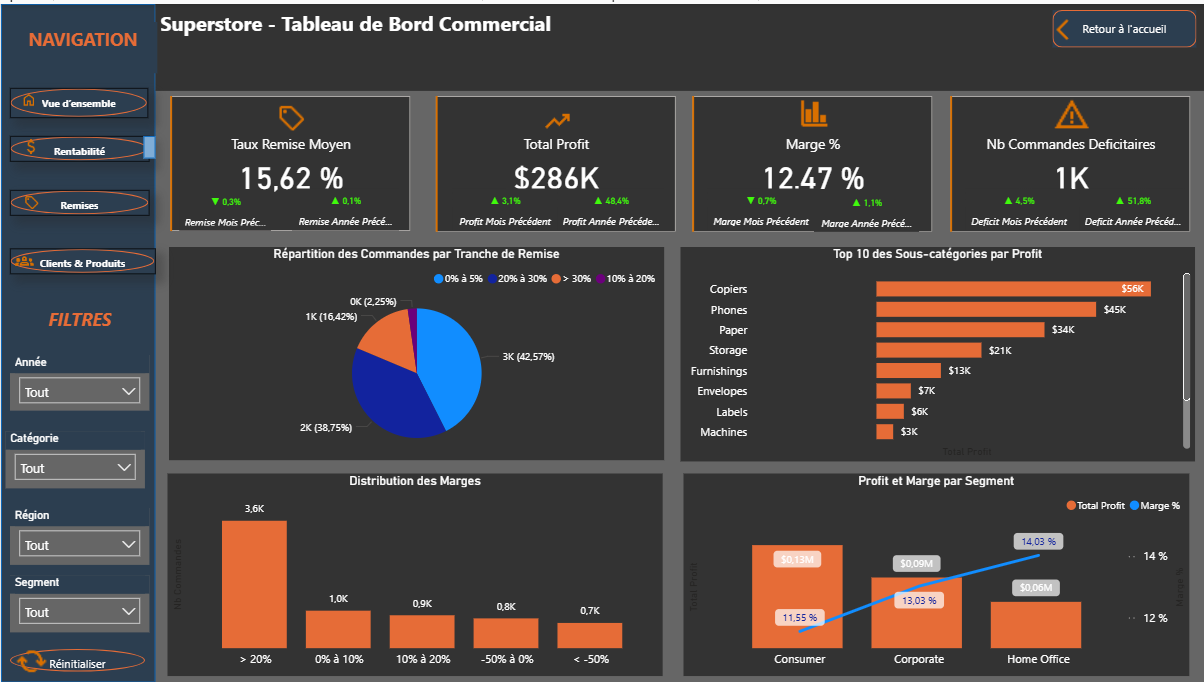Click the price tag icon on Taux Remise Moyen card
Viewport: 1204px width, 682px height.
291,118
